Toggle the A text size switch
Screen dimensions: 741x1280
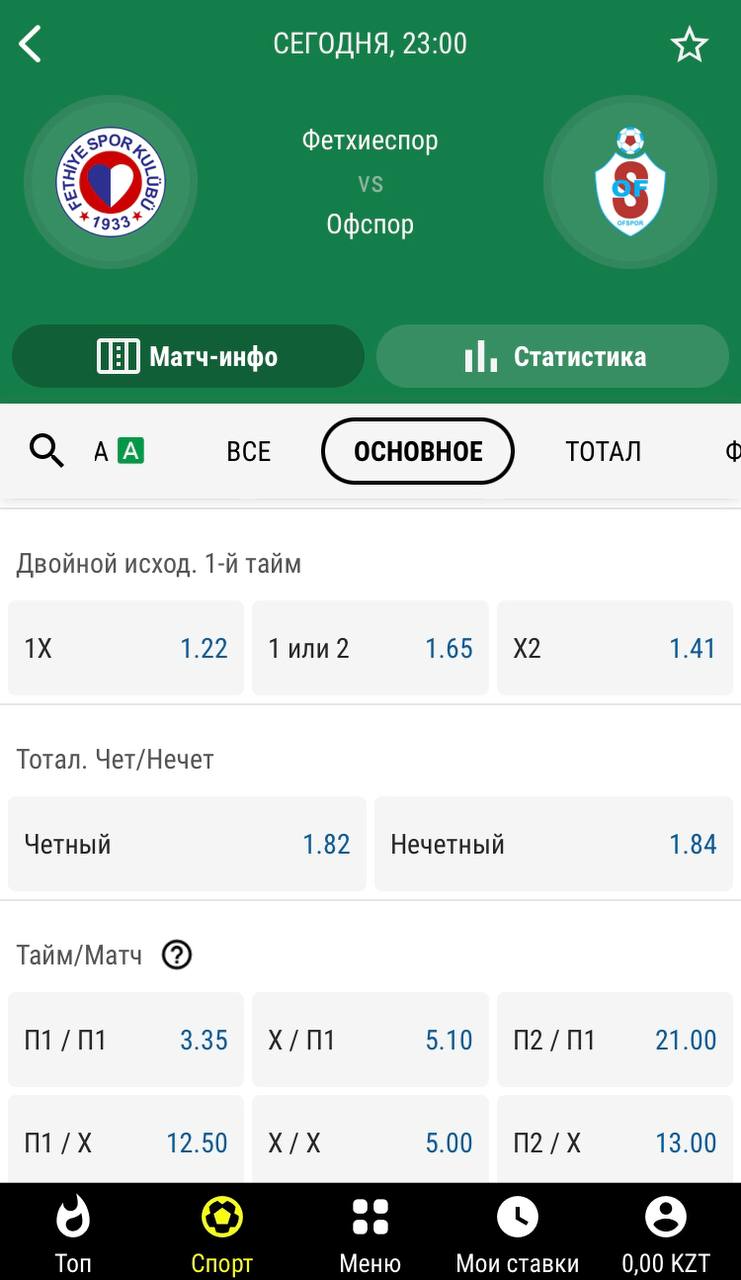point(120,452)
